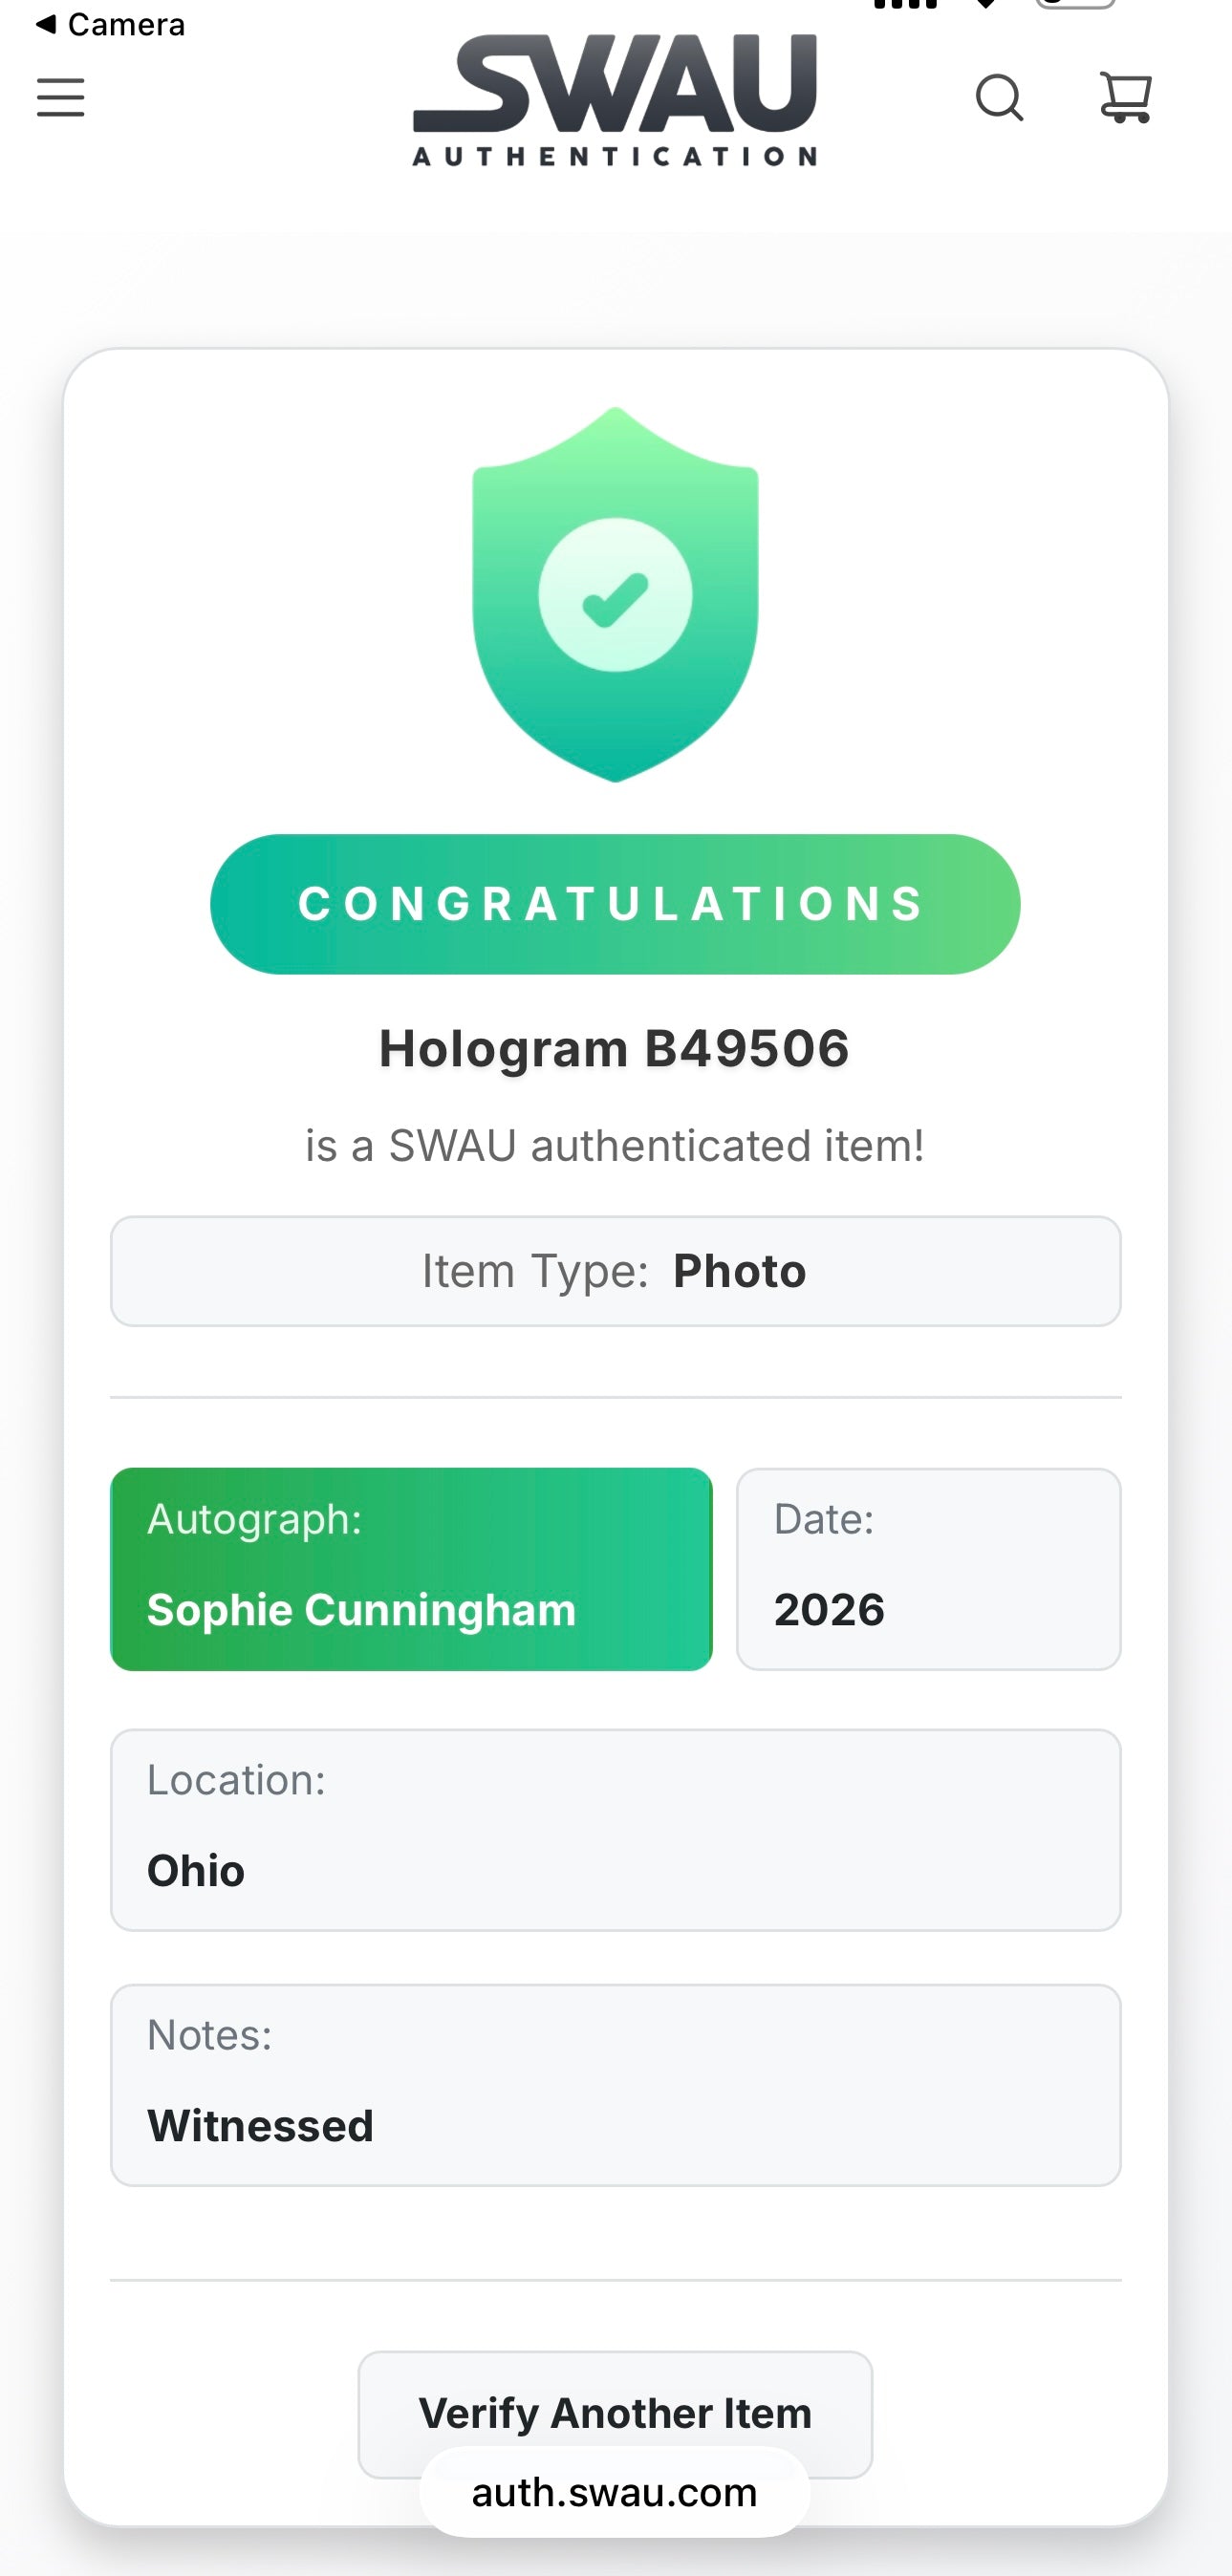Tap the auth.swau.com address pill

(615, 2492)
